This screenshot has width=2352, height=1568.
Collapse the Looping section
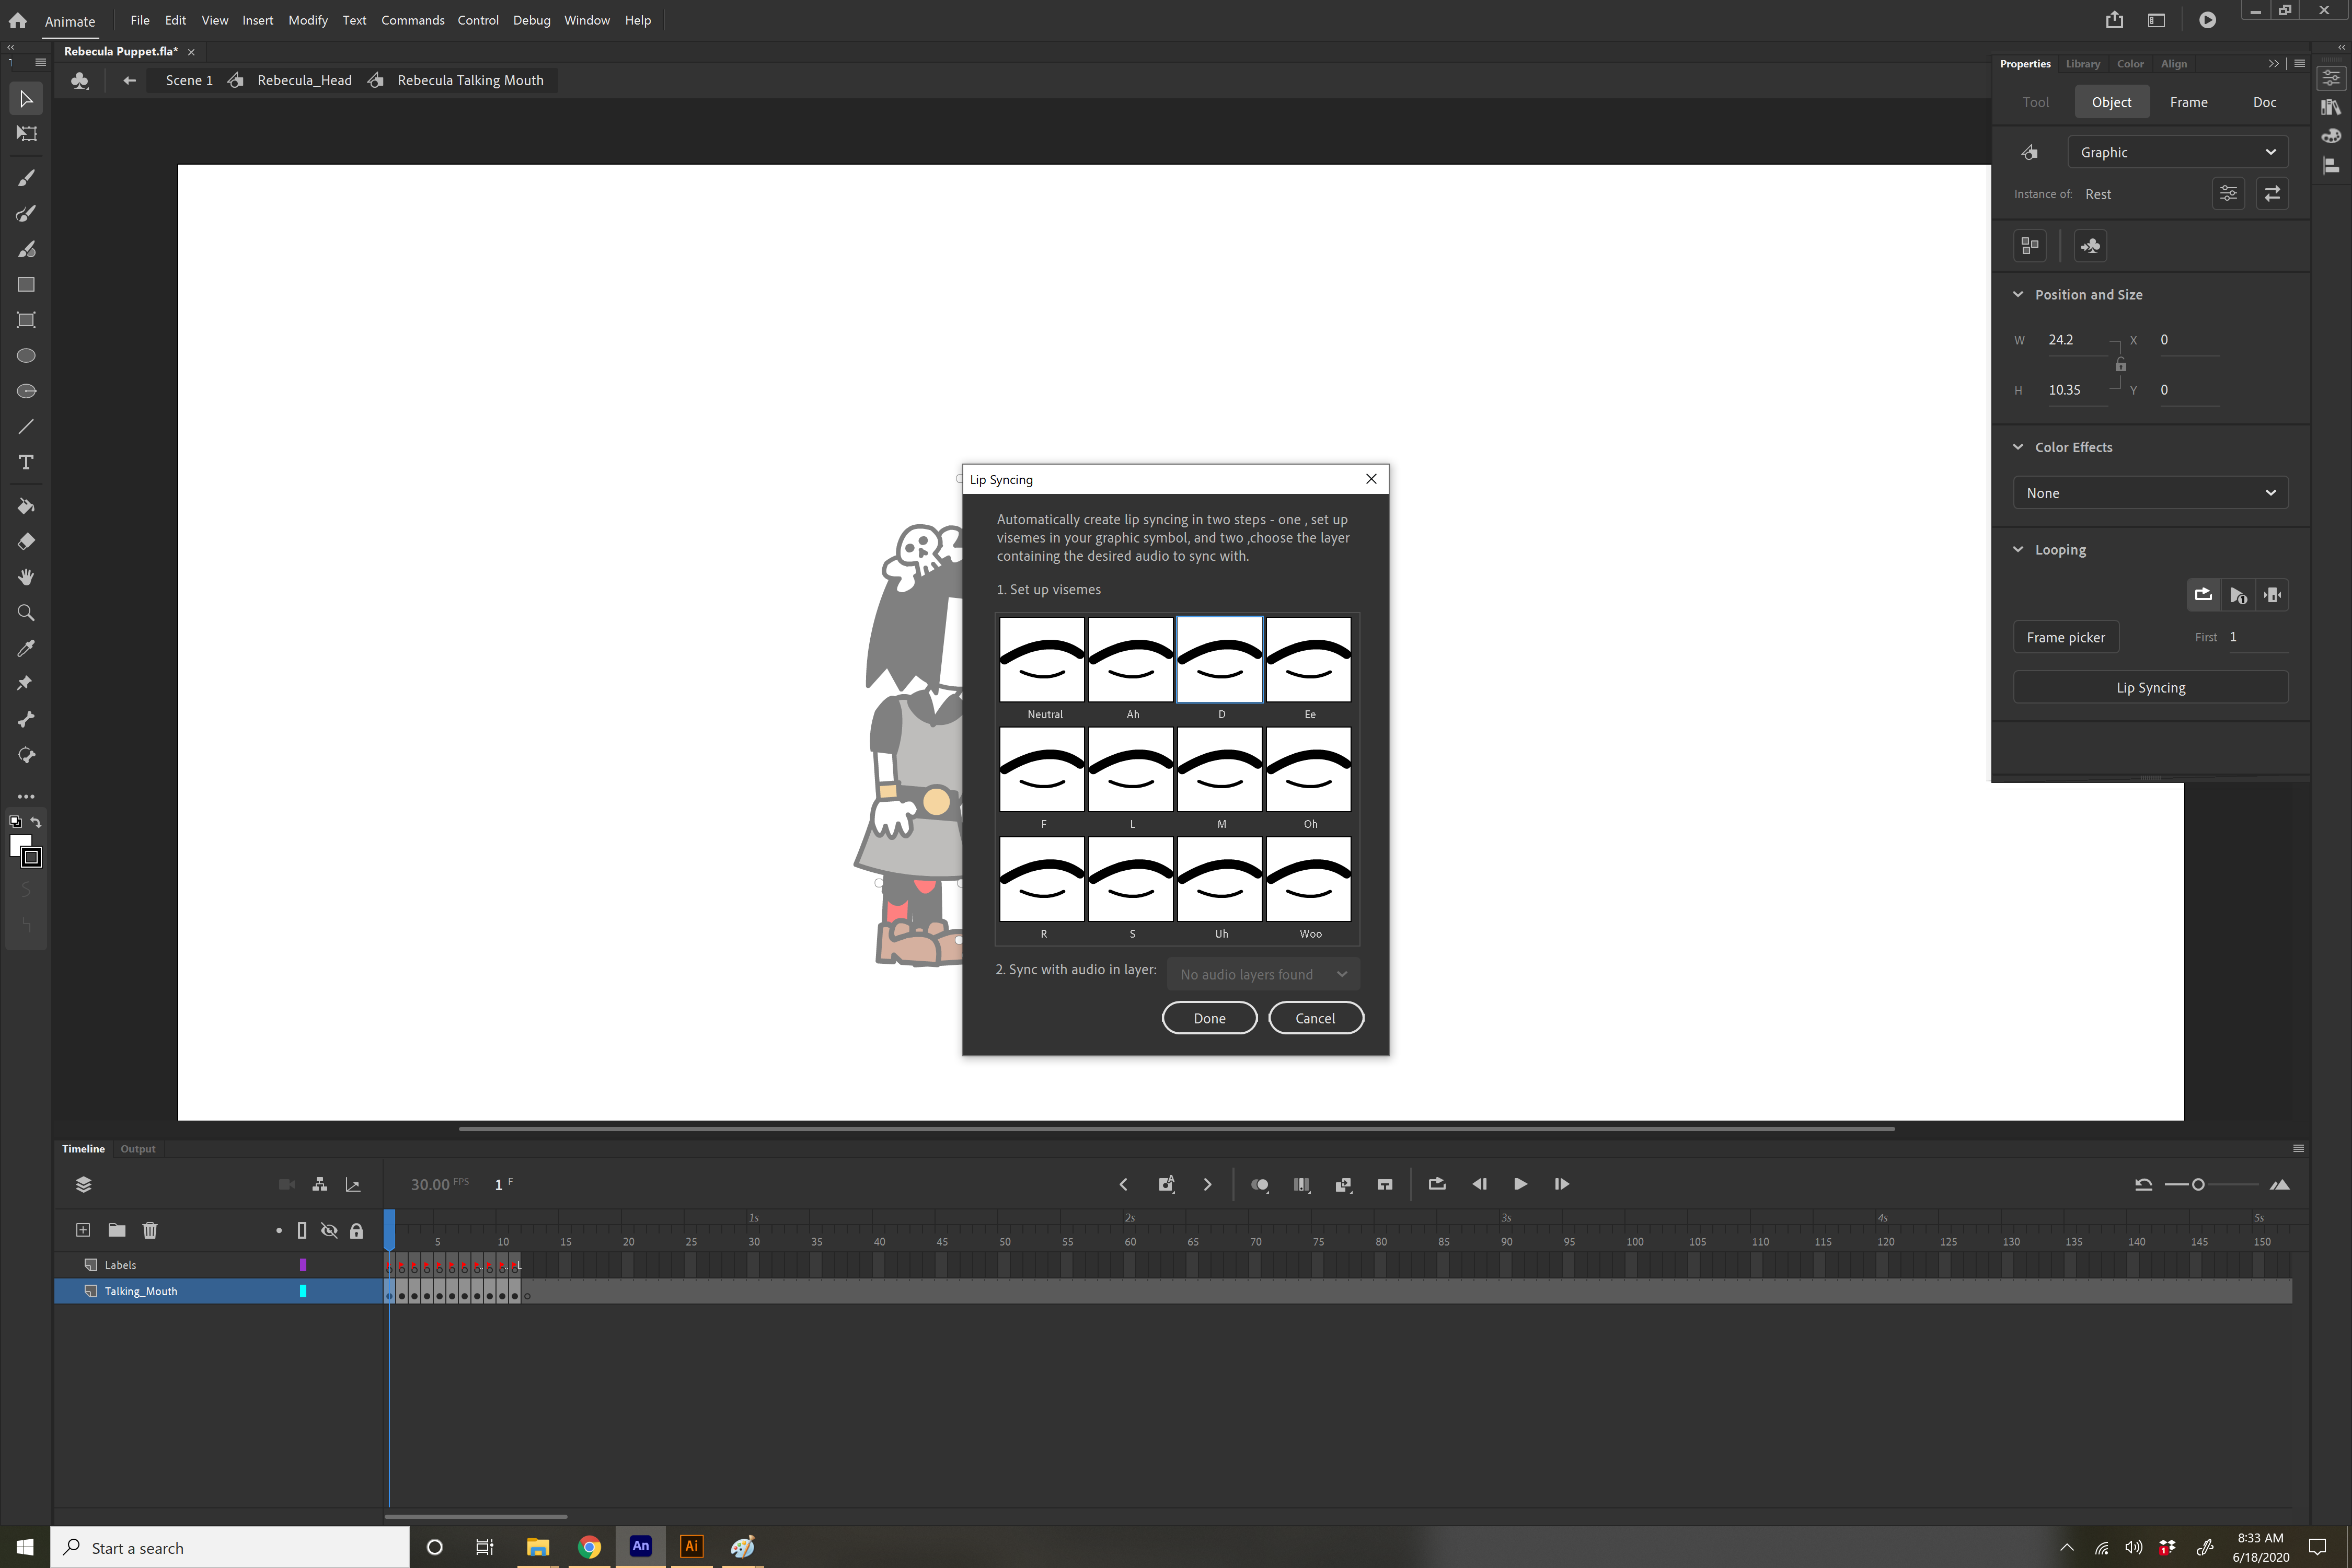2018,549
